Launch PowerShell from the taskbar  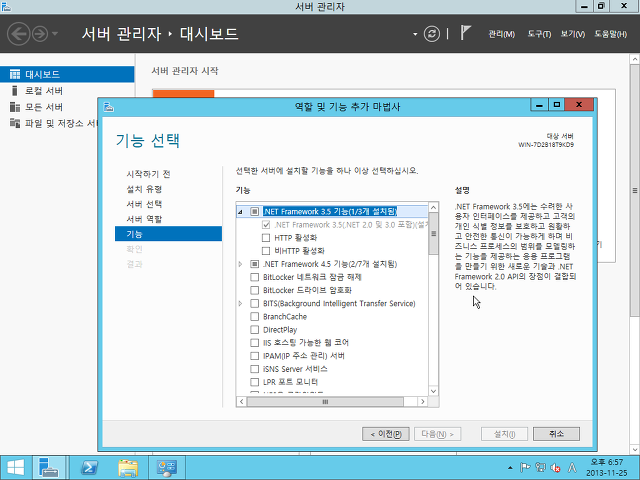[x=89, y=468]
